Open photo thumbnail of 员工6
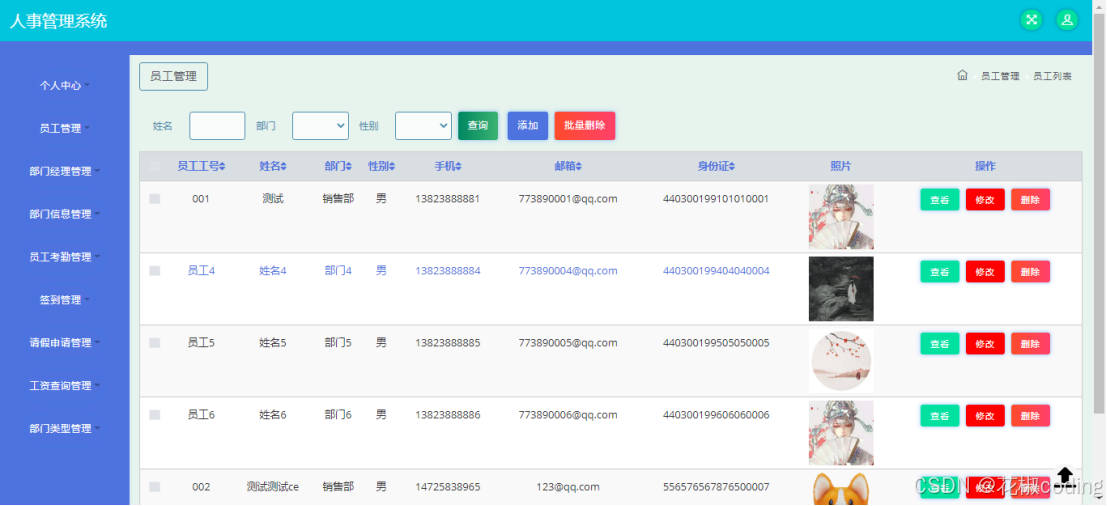 (841, 433)
